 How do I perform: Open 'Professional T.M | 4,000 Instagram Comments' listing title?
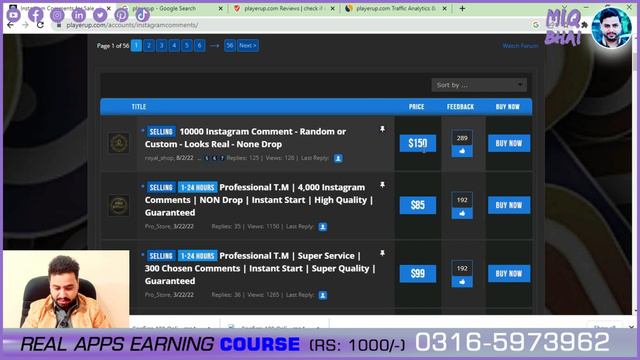click(259, 200)
